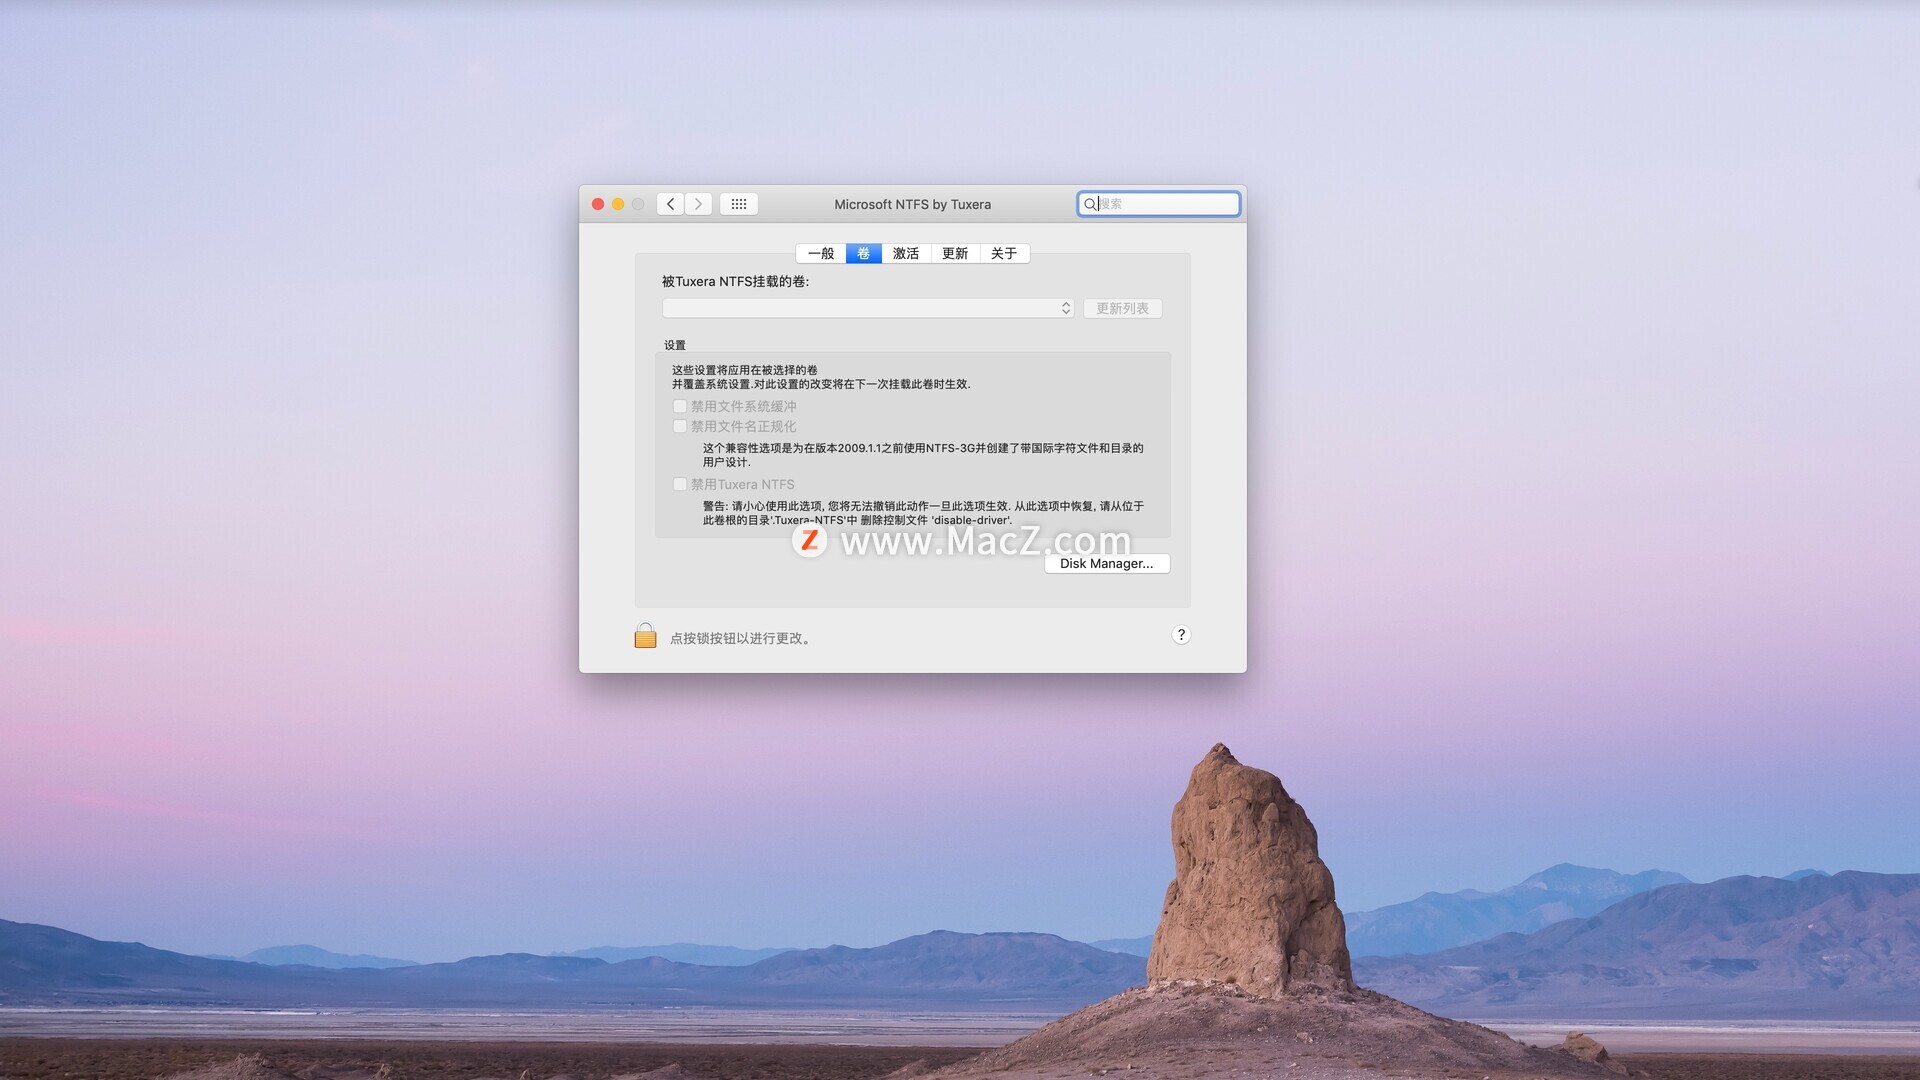
Task: Open Disk Manager...
Action: coord(1107,564)
